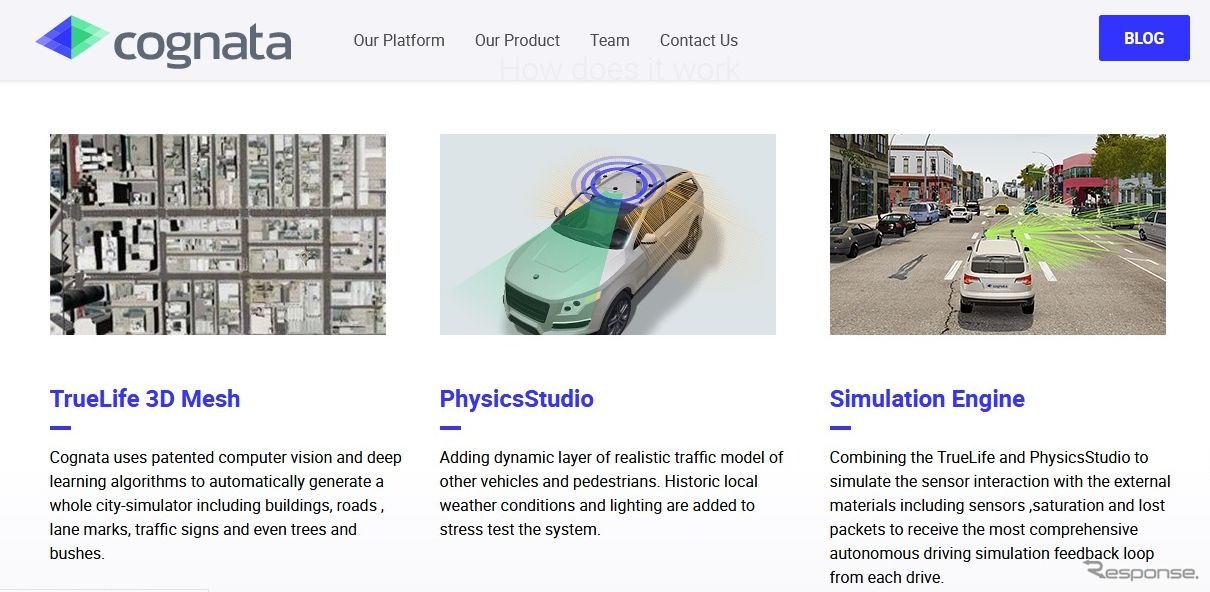Open the Contact Us link
Screen dimensions: 1210x592
[x=698, y=40]
